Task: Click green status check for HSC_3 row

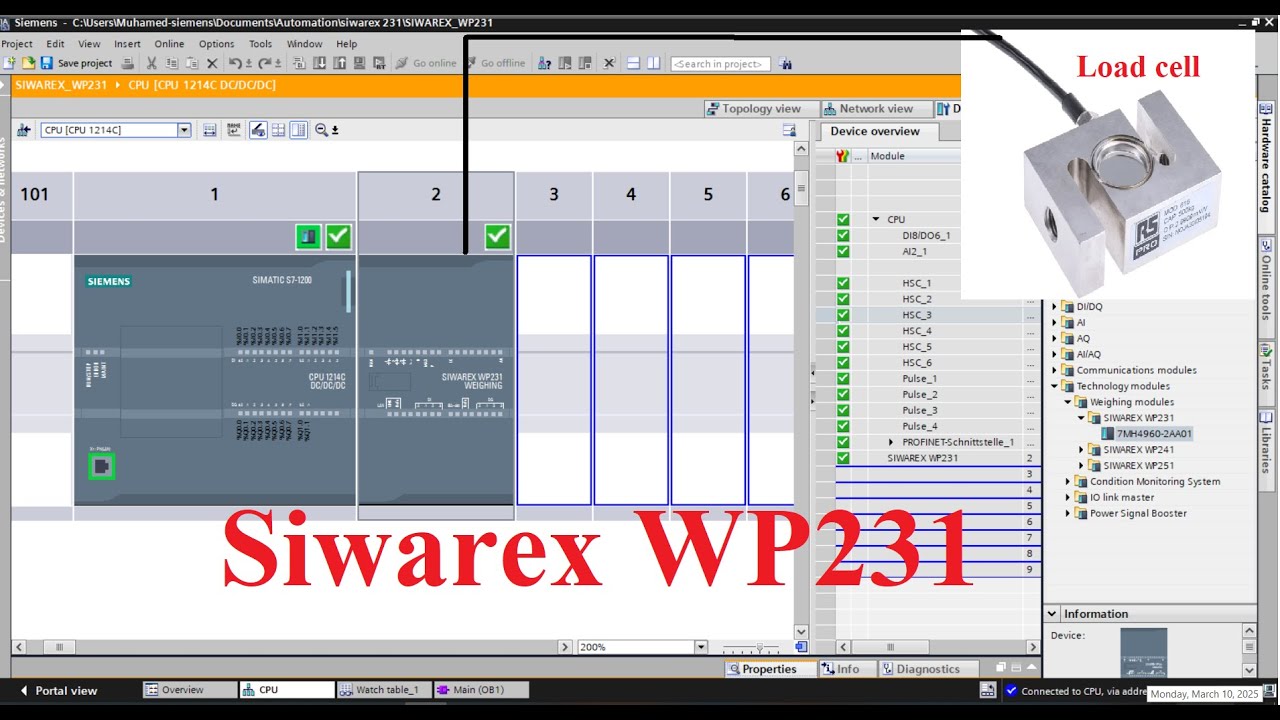Action: tap(843, 315)
